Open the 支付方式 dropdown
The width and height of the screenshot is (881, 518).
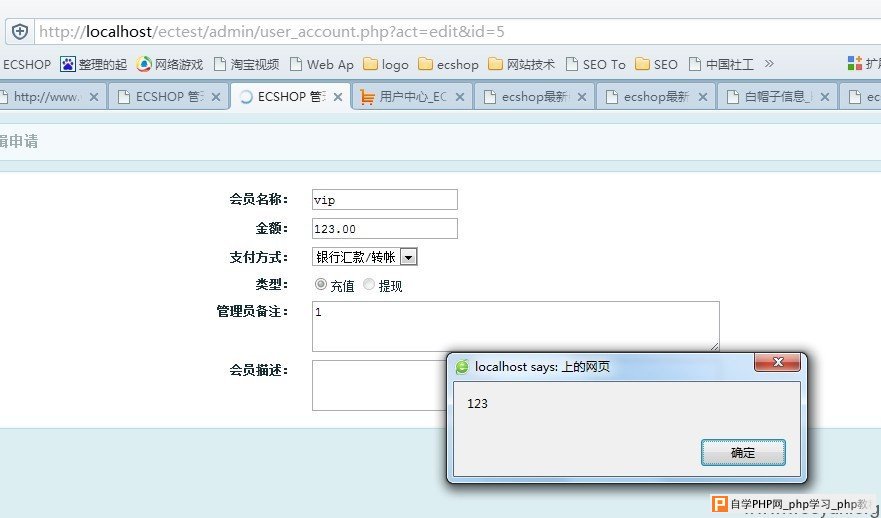(365, 257)
